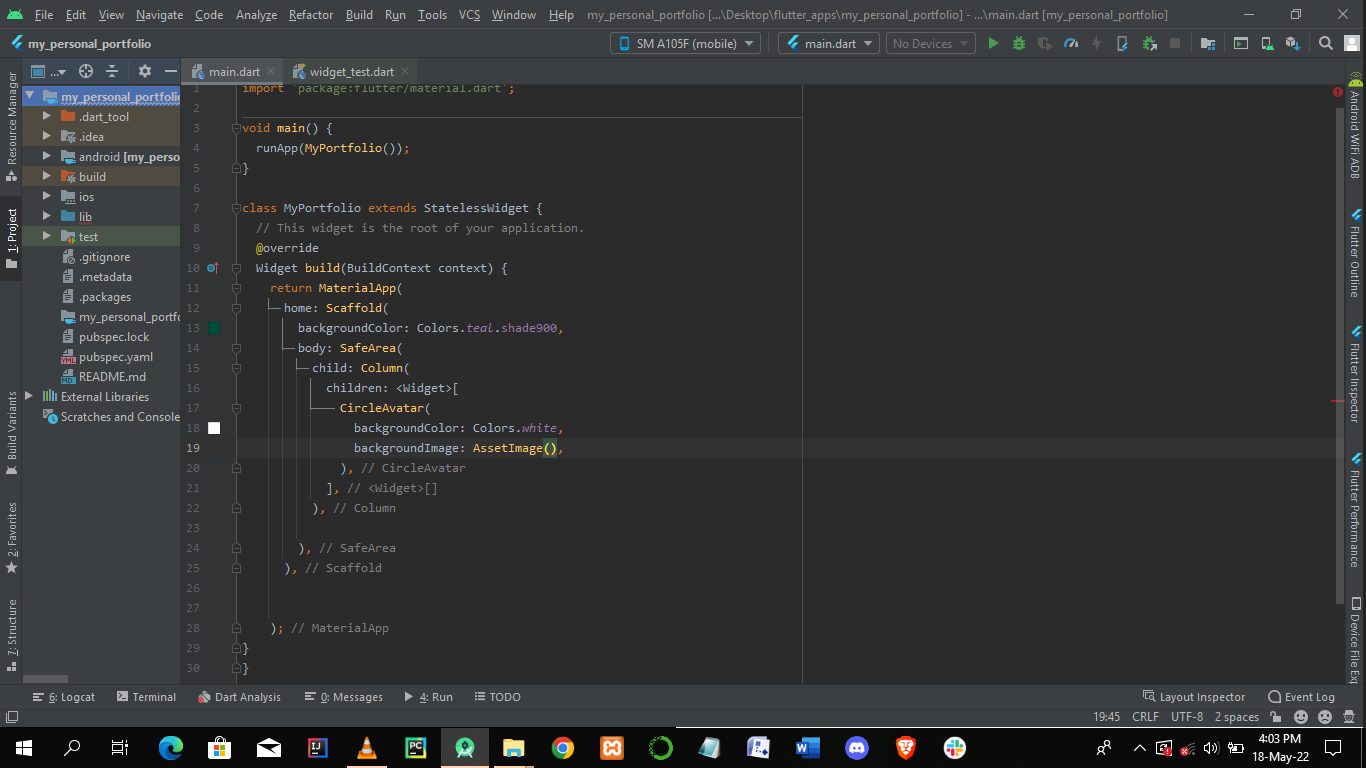The height and width of the screenshot is (768, 1366).
Task: Click the UTF-8 encoding in status bar
Action: 1187,717
